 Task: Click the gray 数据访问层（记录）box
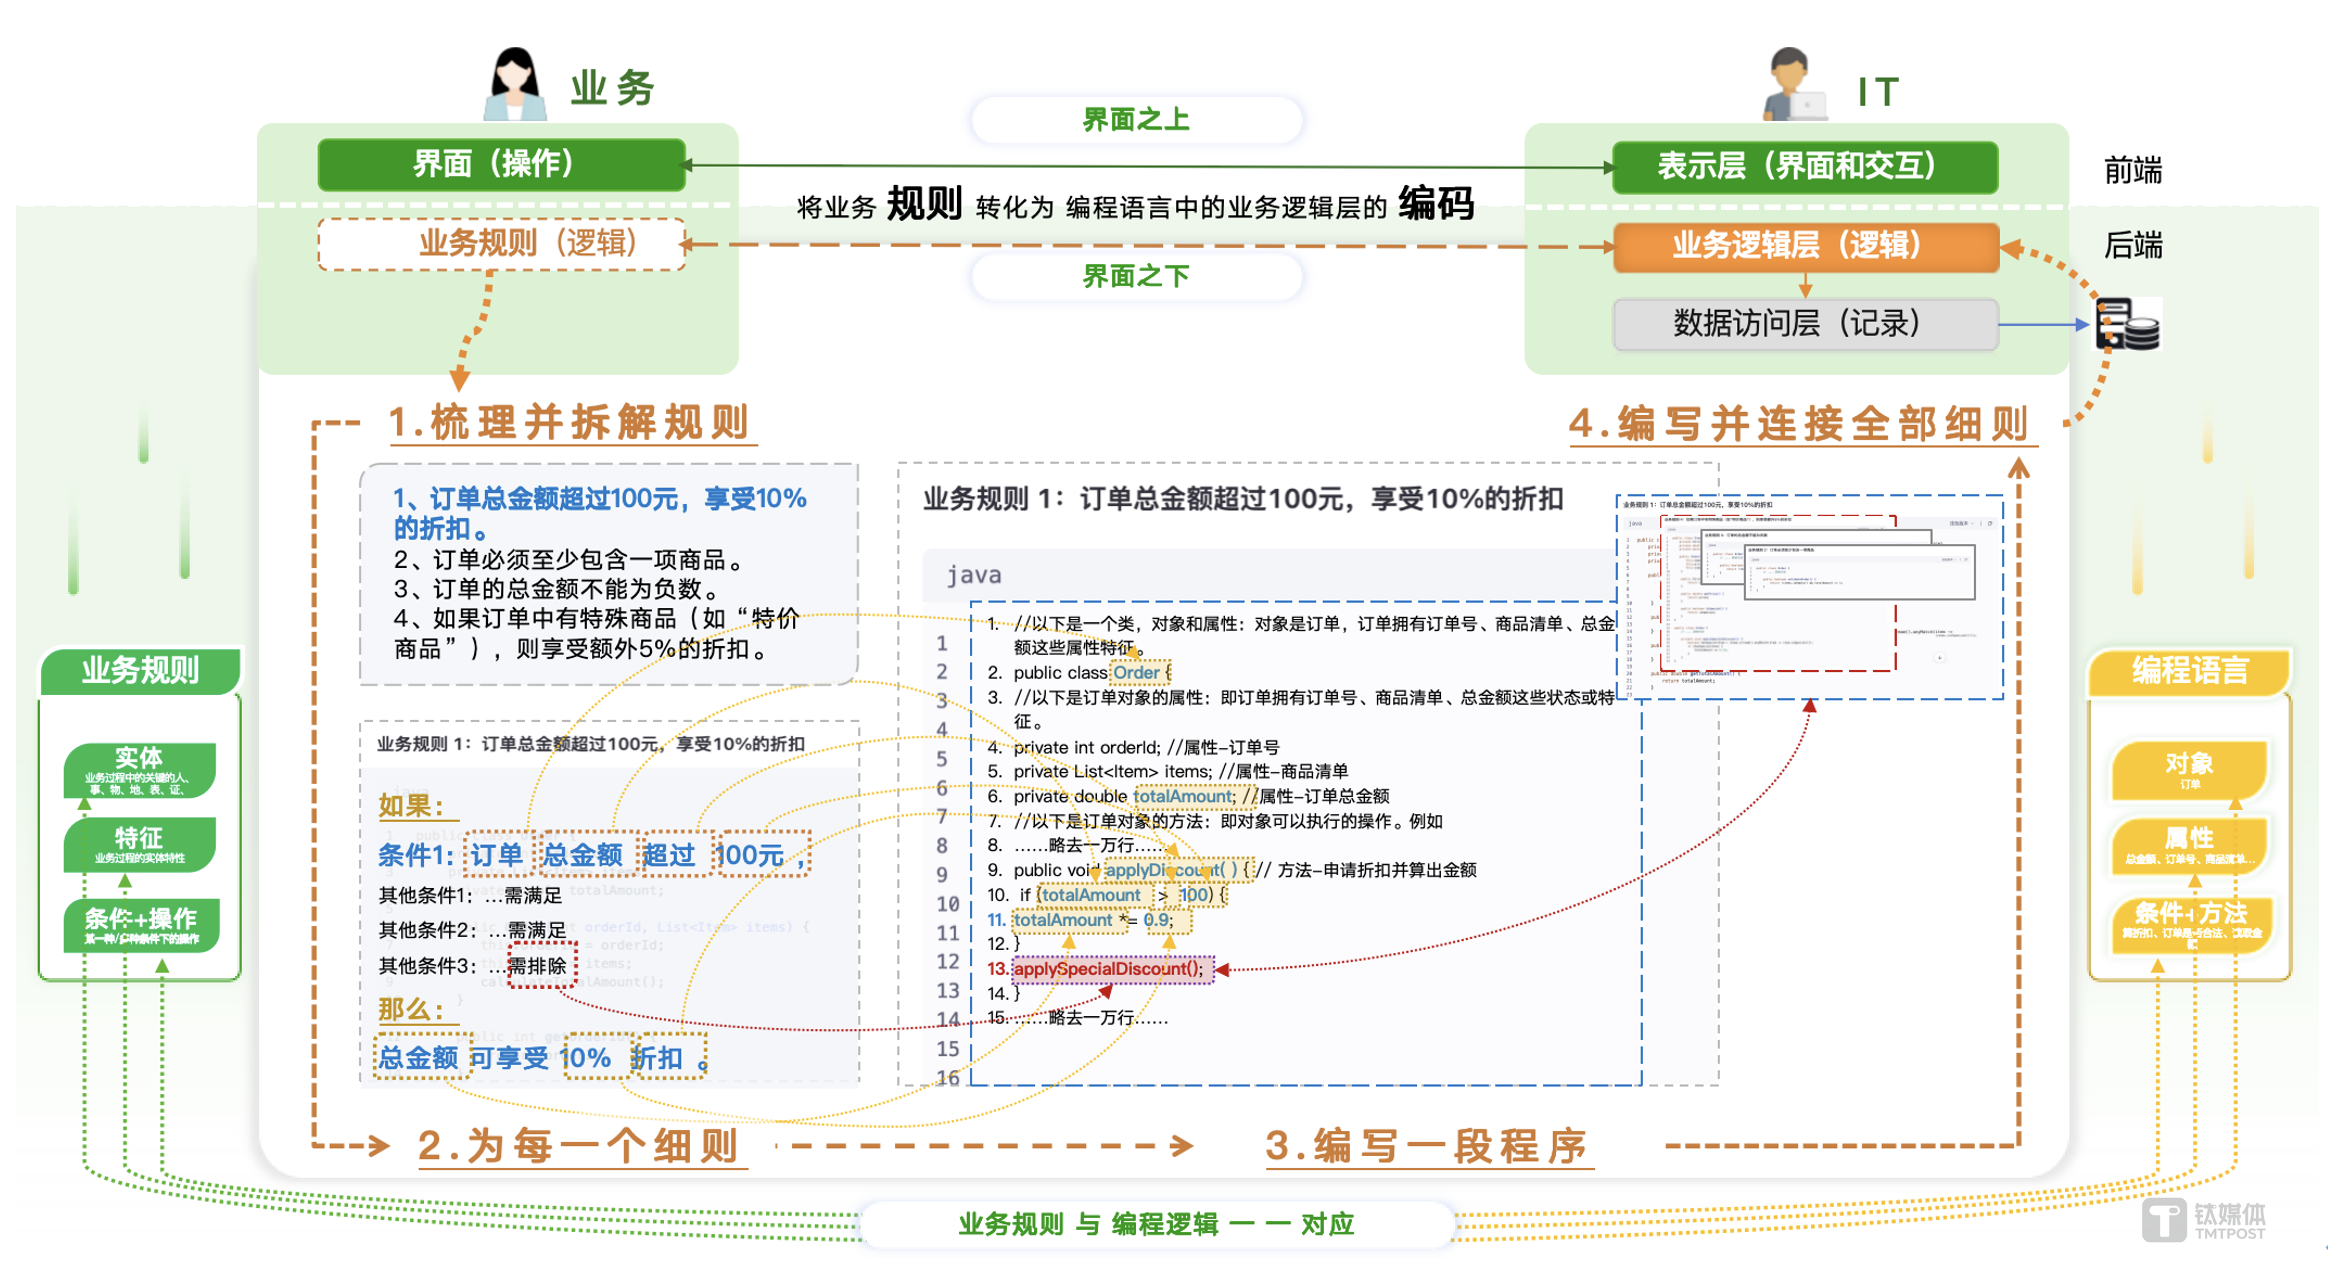1806,324
